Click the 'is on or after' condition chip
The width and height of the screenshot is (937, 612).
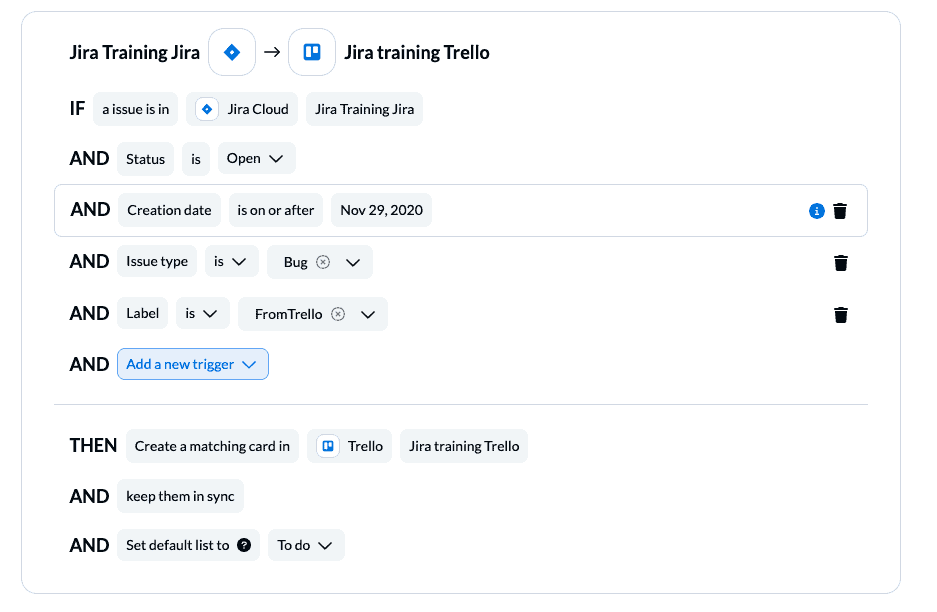coord(275,210)
